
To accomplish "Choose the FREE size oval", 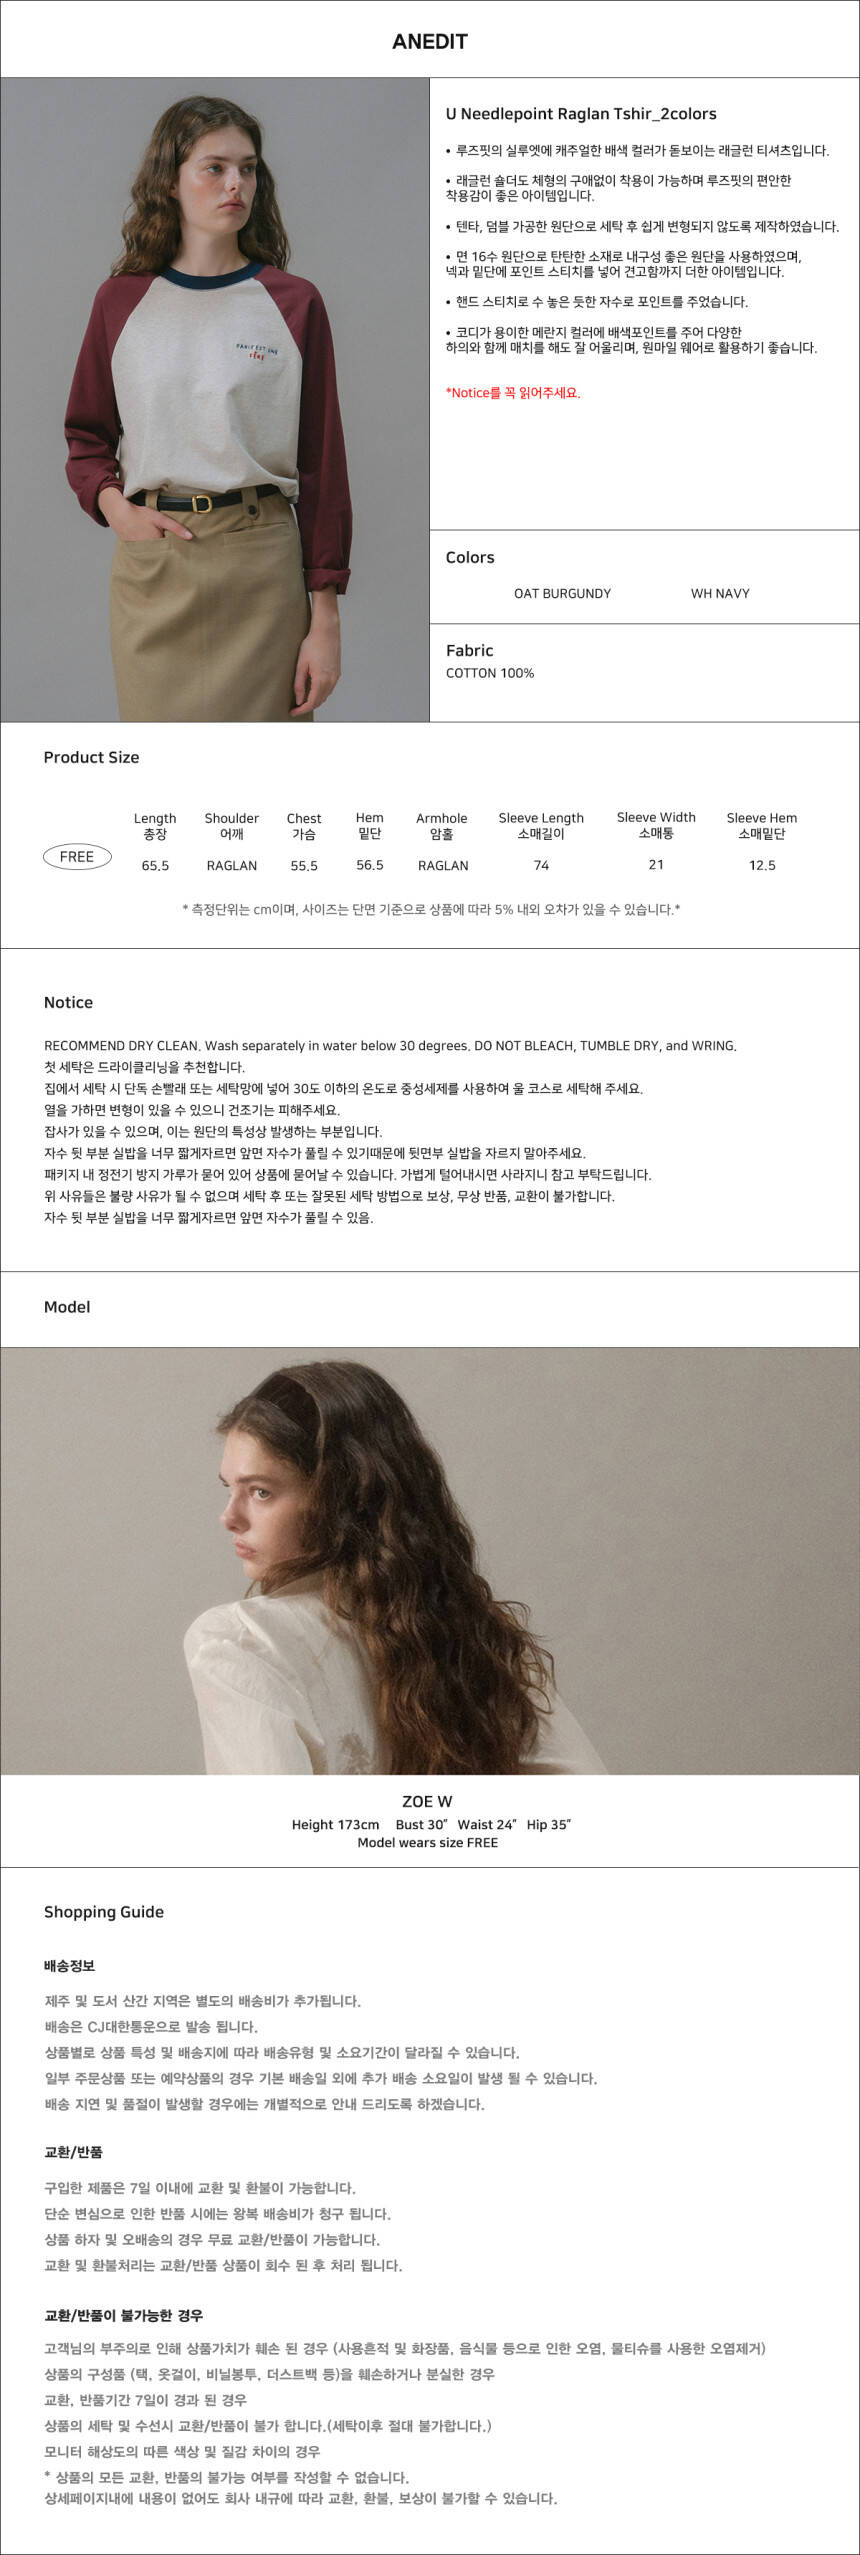I will pyautogui.click(x=77, y=857).
